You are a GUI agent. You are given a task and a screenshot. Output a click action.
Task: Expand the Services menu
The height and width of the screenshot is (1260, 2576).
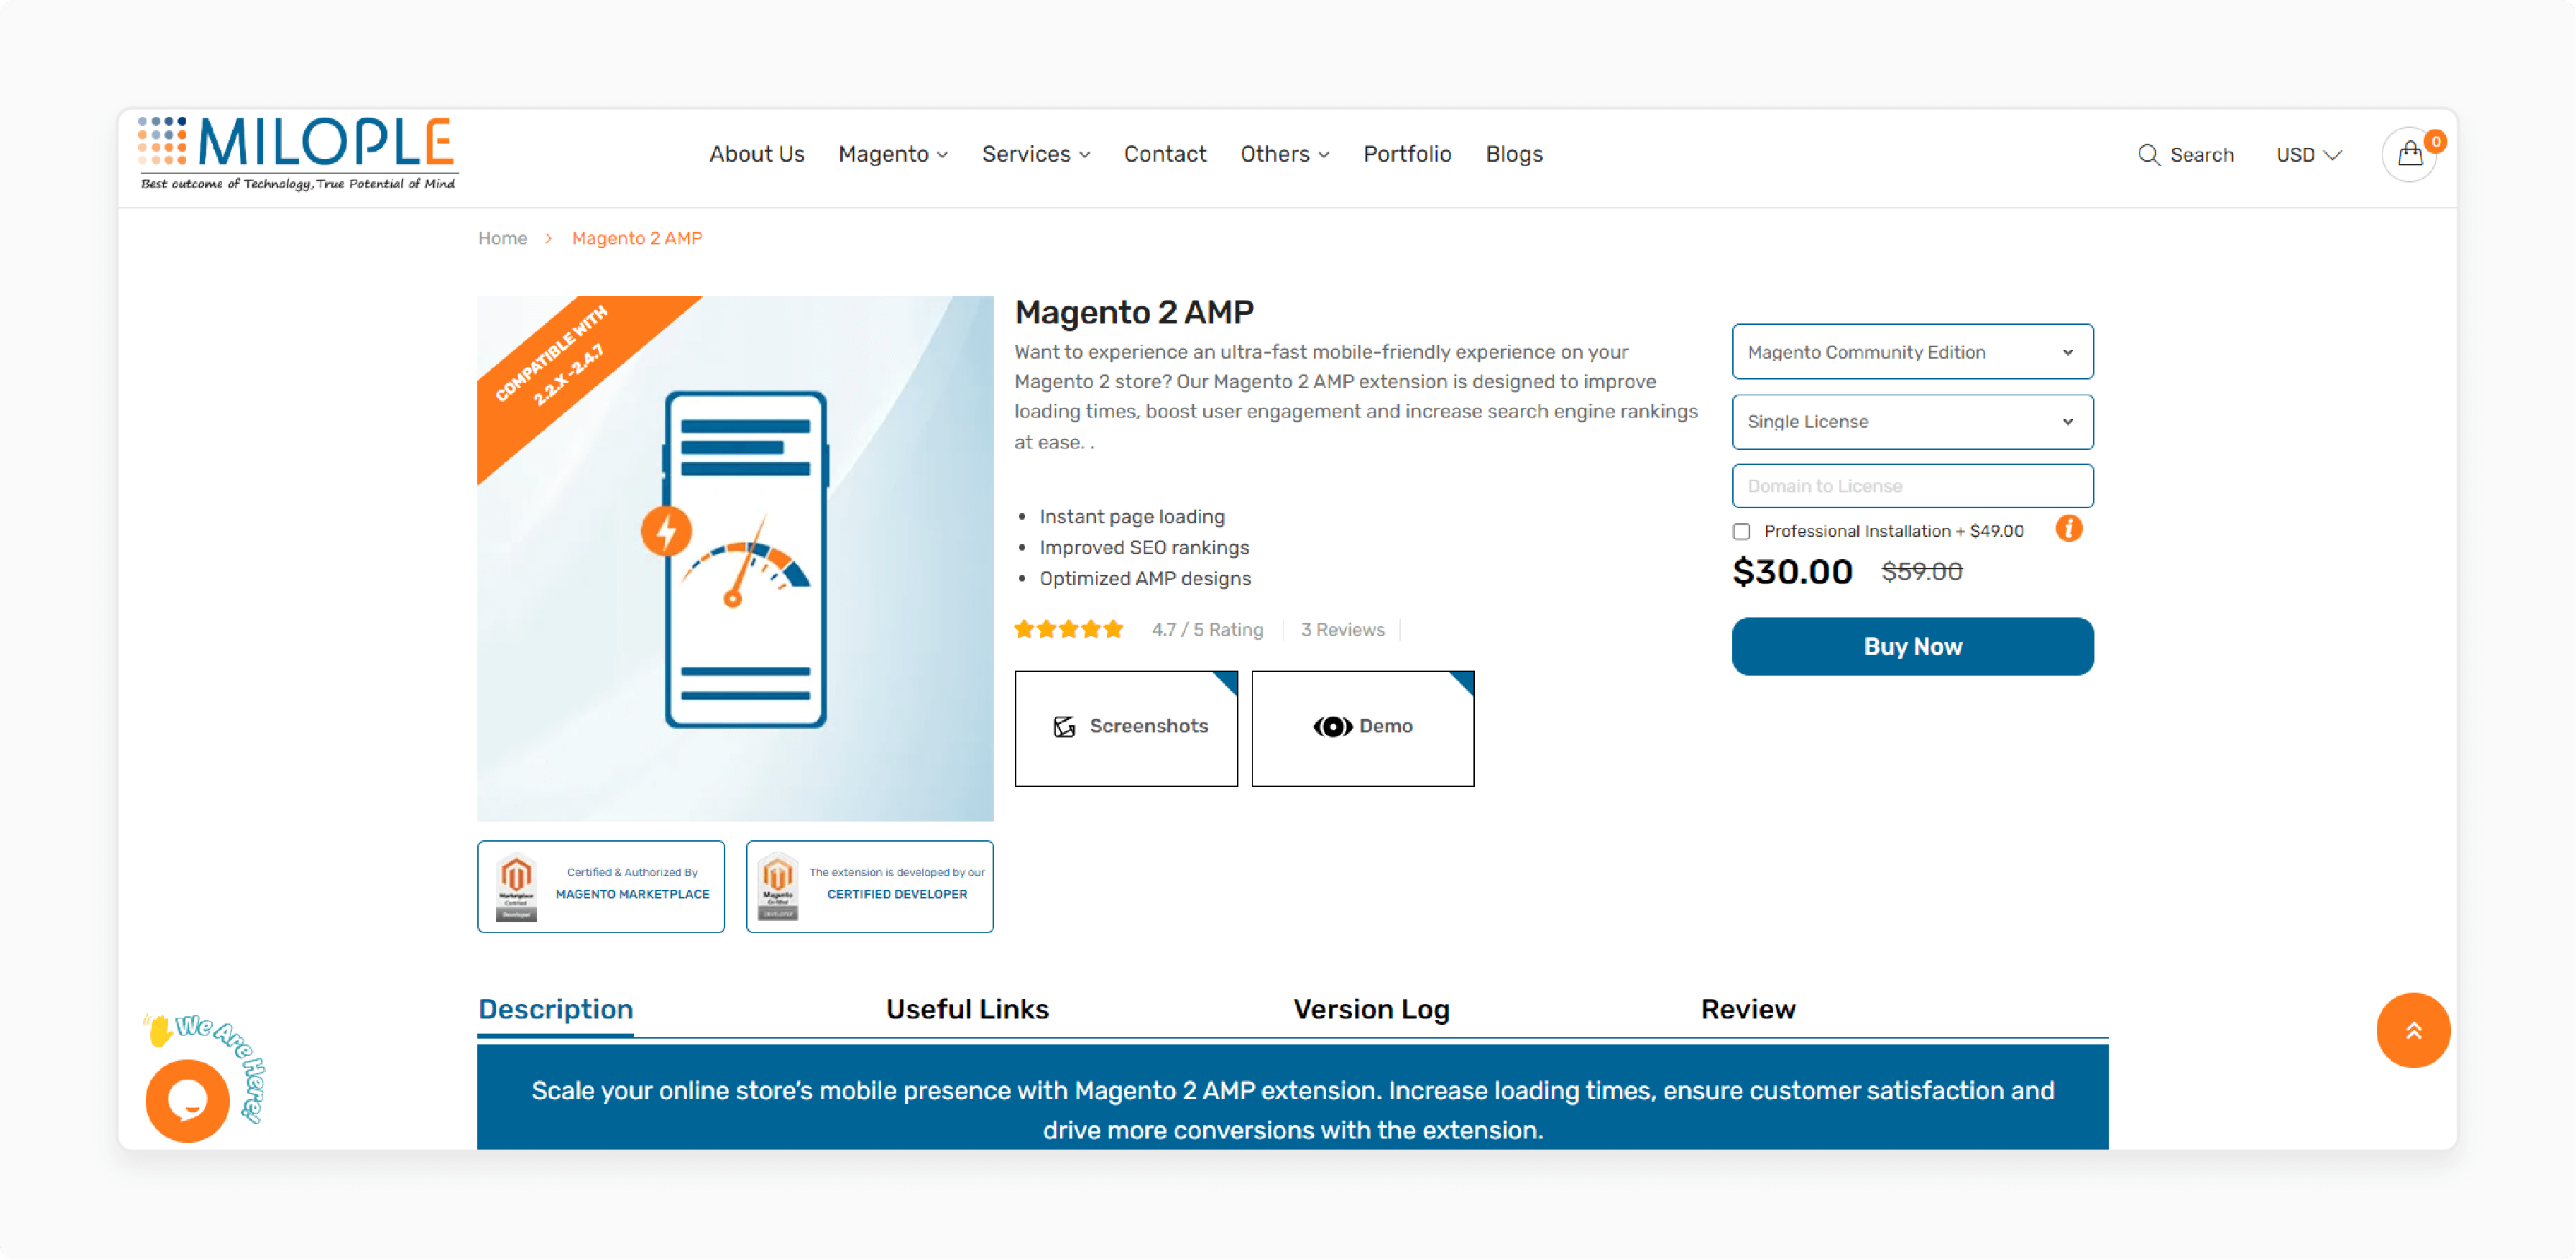pyautogui.click(x=1035, y=154)
